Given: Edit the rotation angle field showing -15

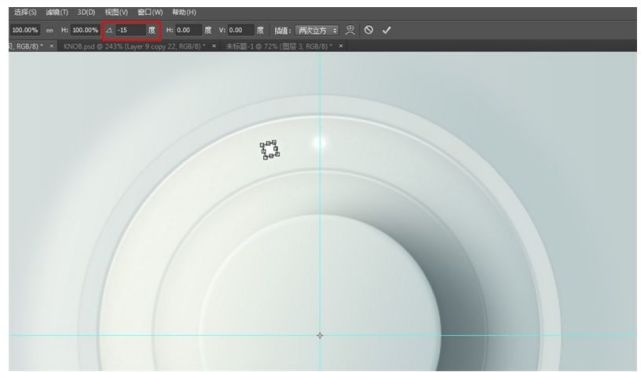Looking at the screenshot, I should pyautogui.click(x=130, y=30).
